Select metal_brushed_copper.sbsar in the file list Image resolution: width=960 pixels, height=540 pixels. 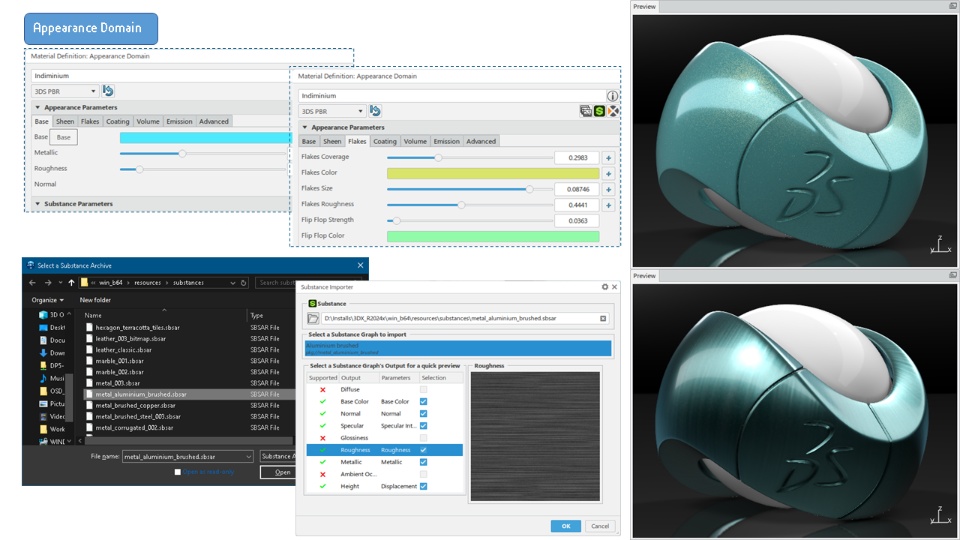click(135, 405)
